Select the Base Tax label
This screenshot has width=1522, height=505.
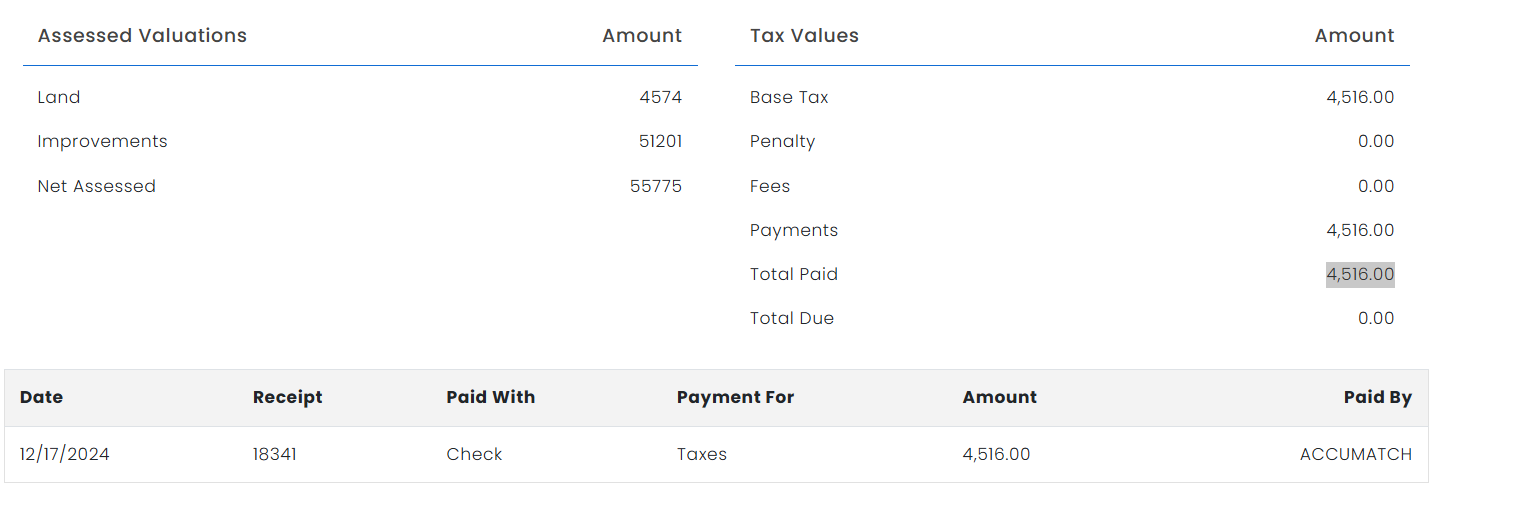789,97
